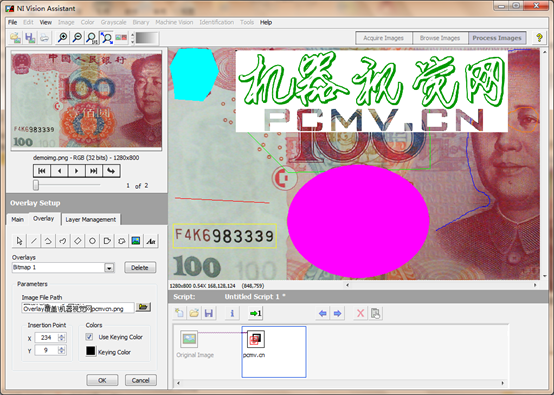Click the Zoom Out magnifier icon

point(77,37)
